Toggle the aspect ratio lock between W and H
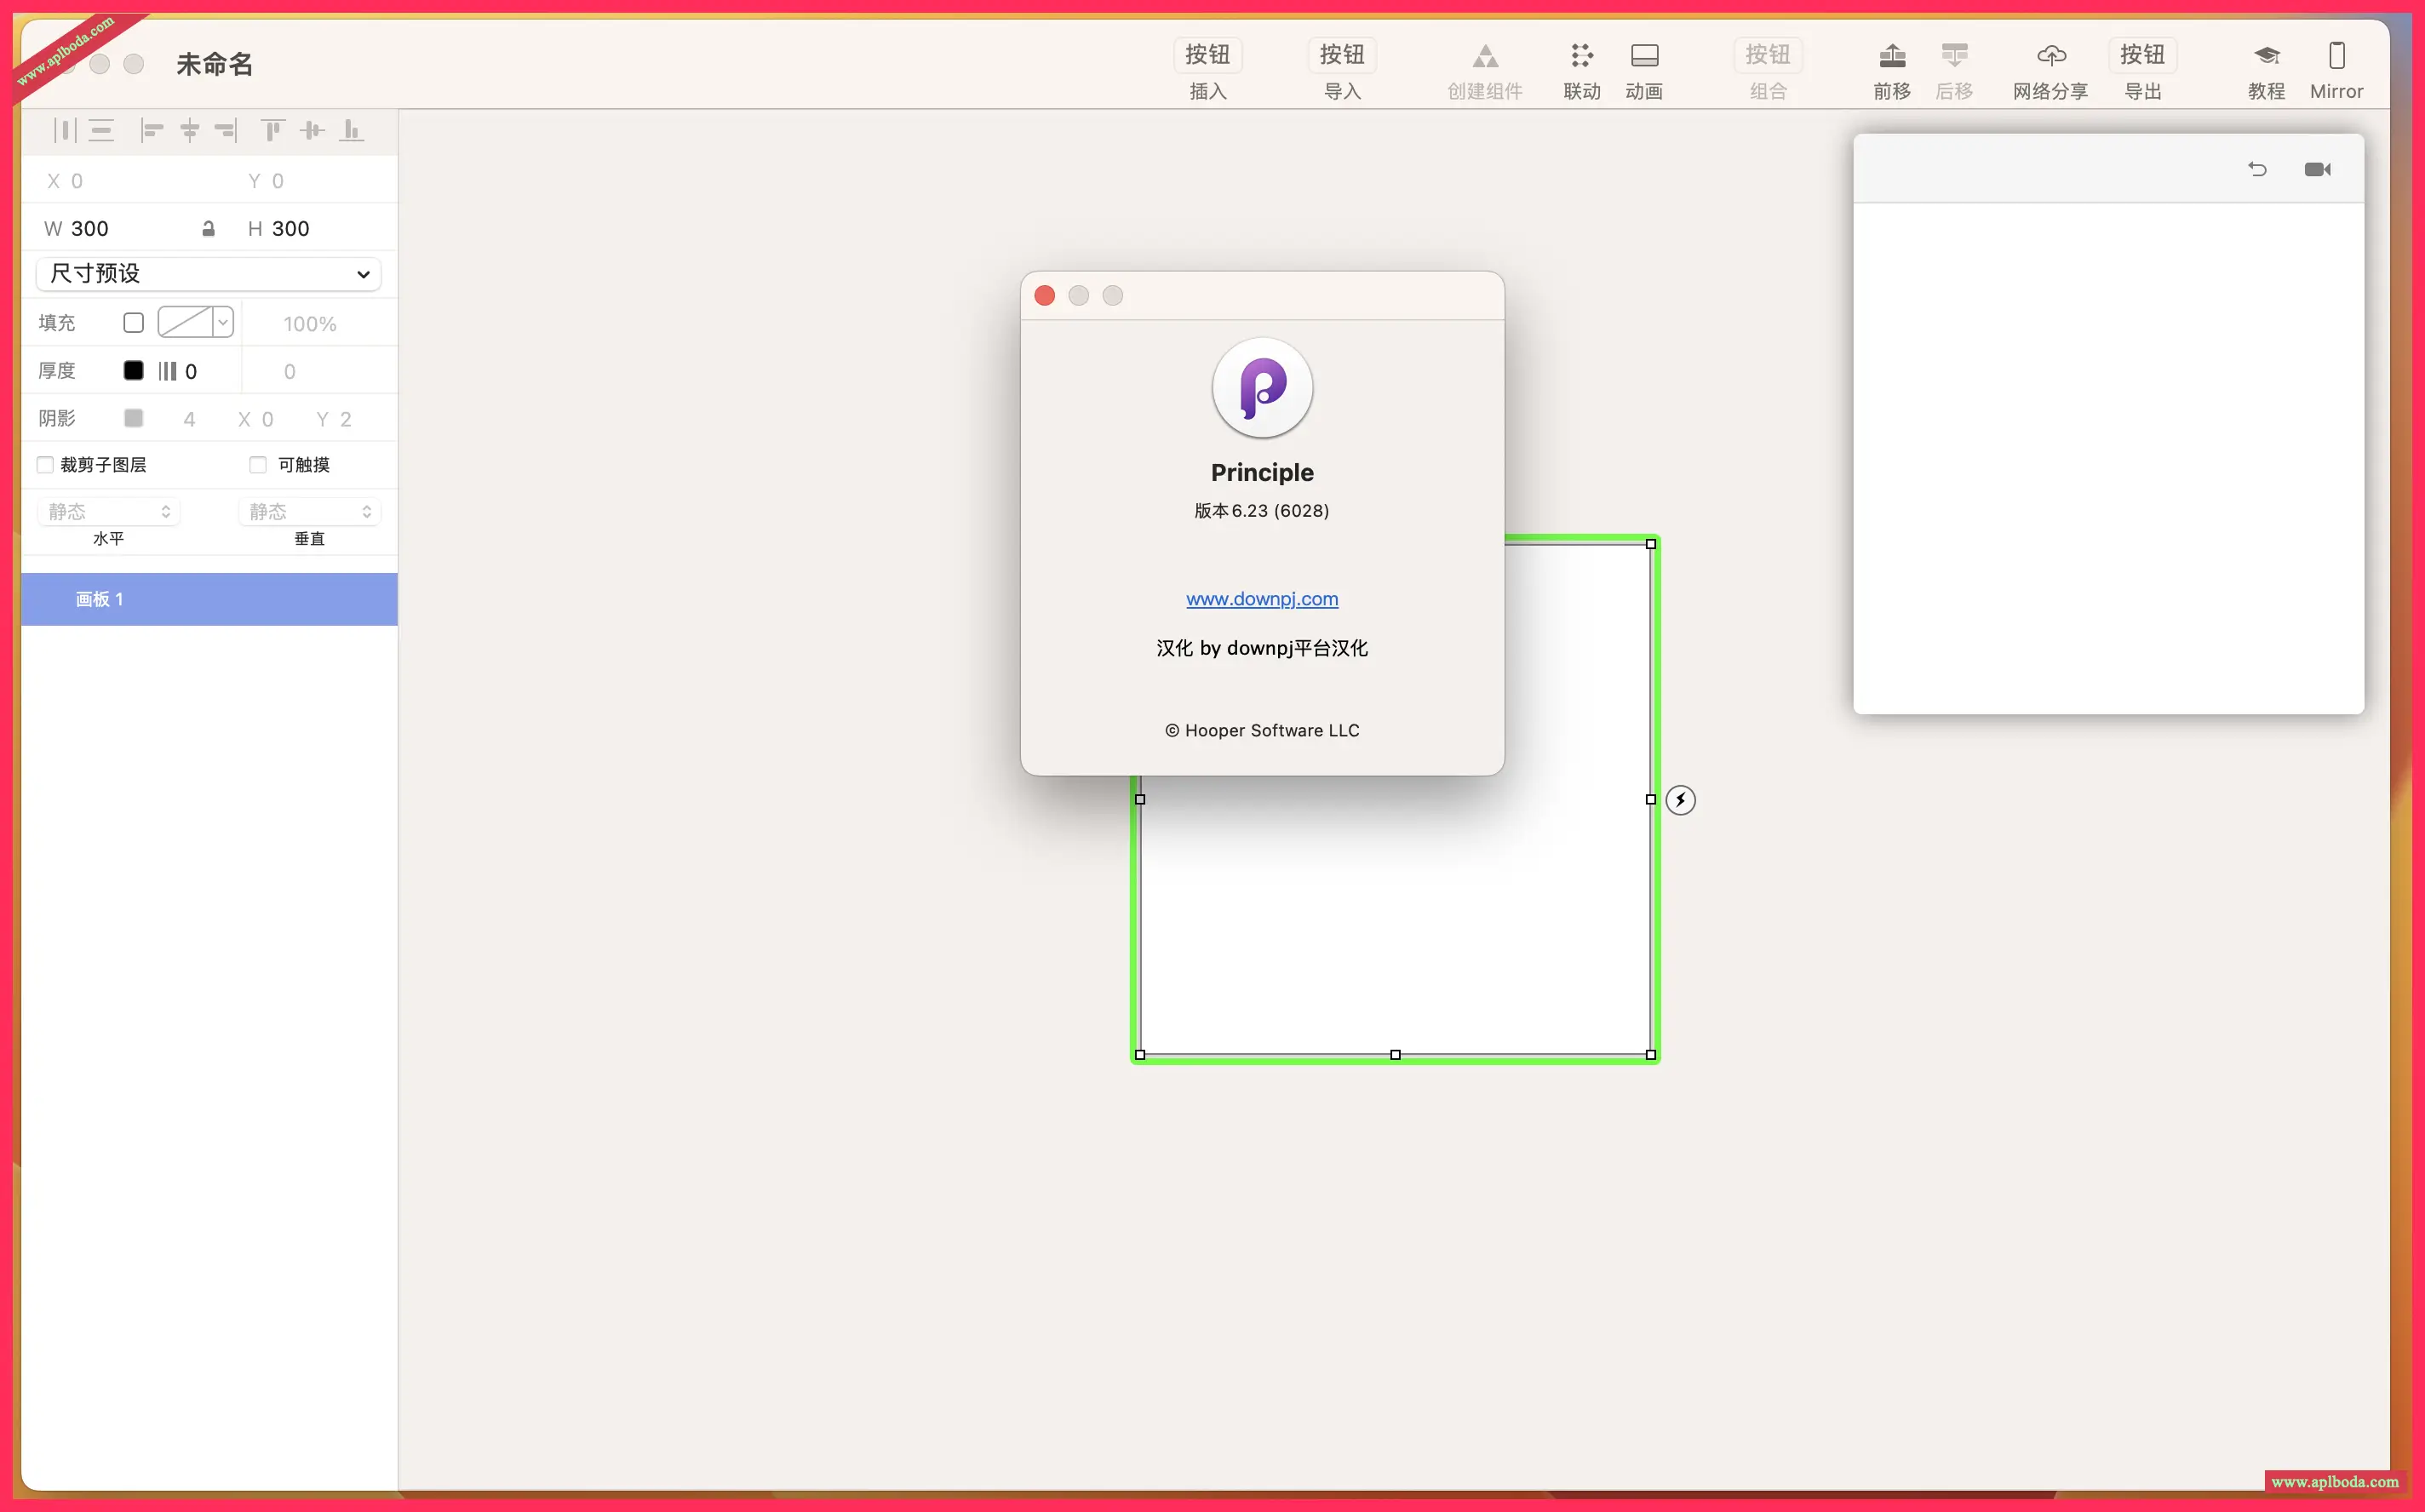The image size is (2425, 1512). coord(208,229)
